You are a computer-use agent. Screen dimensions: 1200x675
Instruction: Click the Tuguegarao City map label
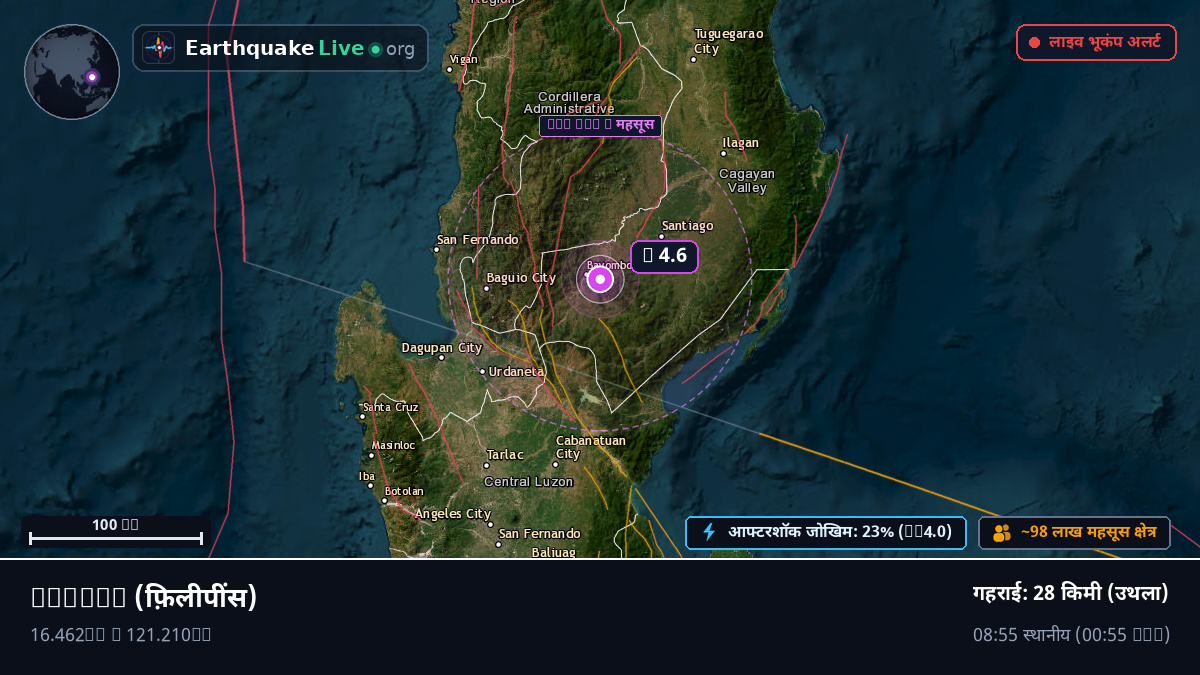click(x=728, y=41)
